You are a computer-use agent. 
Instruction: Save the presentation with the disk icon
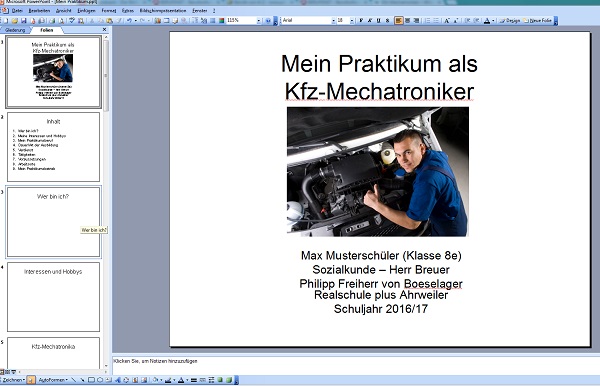point(23,21)
